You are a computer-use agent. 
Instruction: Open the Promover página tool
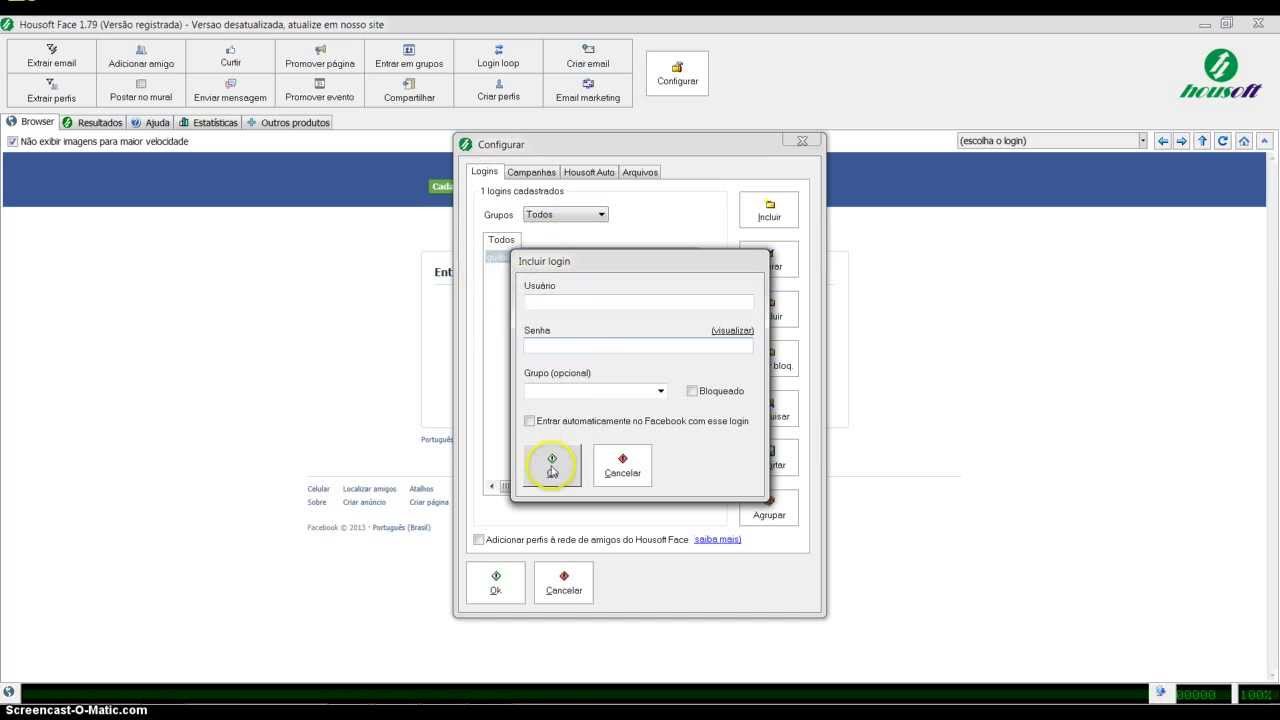tap(320, 56)
